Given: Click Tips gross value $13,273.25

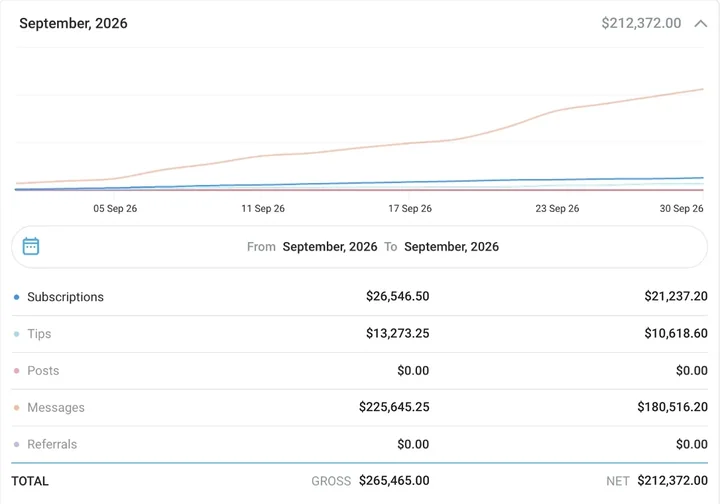Looking at the screenshot, I should pyautogui.click(x=398, y=333).
